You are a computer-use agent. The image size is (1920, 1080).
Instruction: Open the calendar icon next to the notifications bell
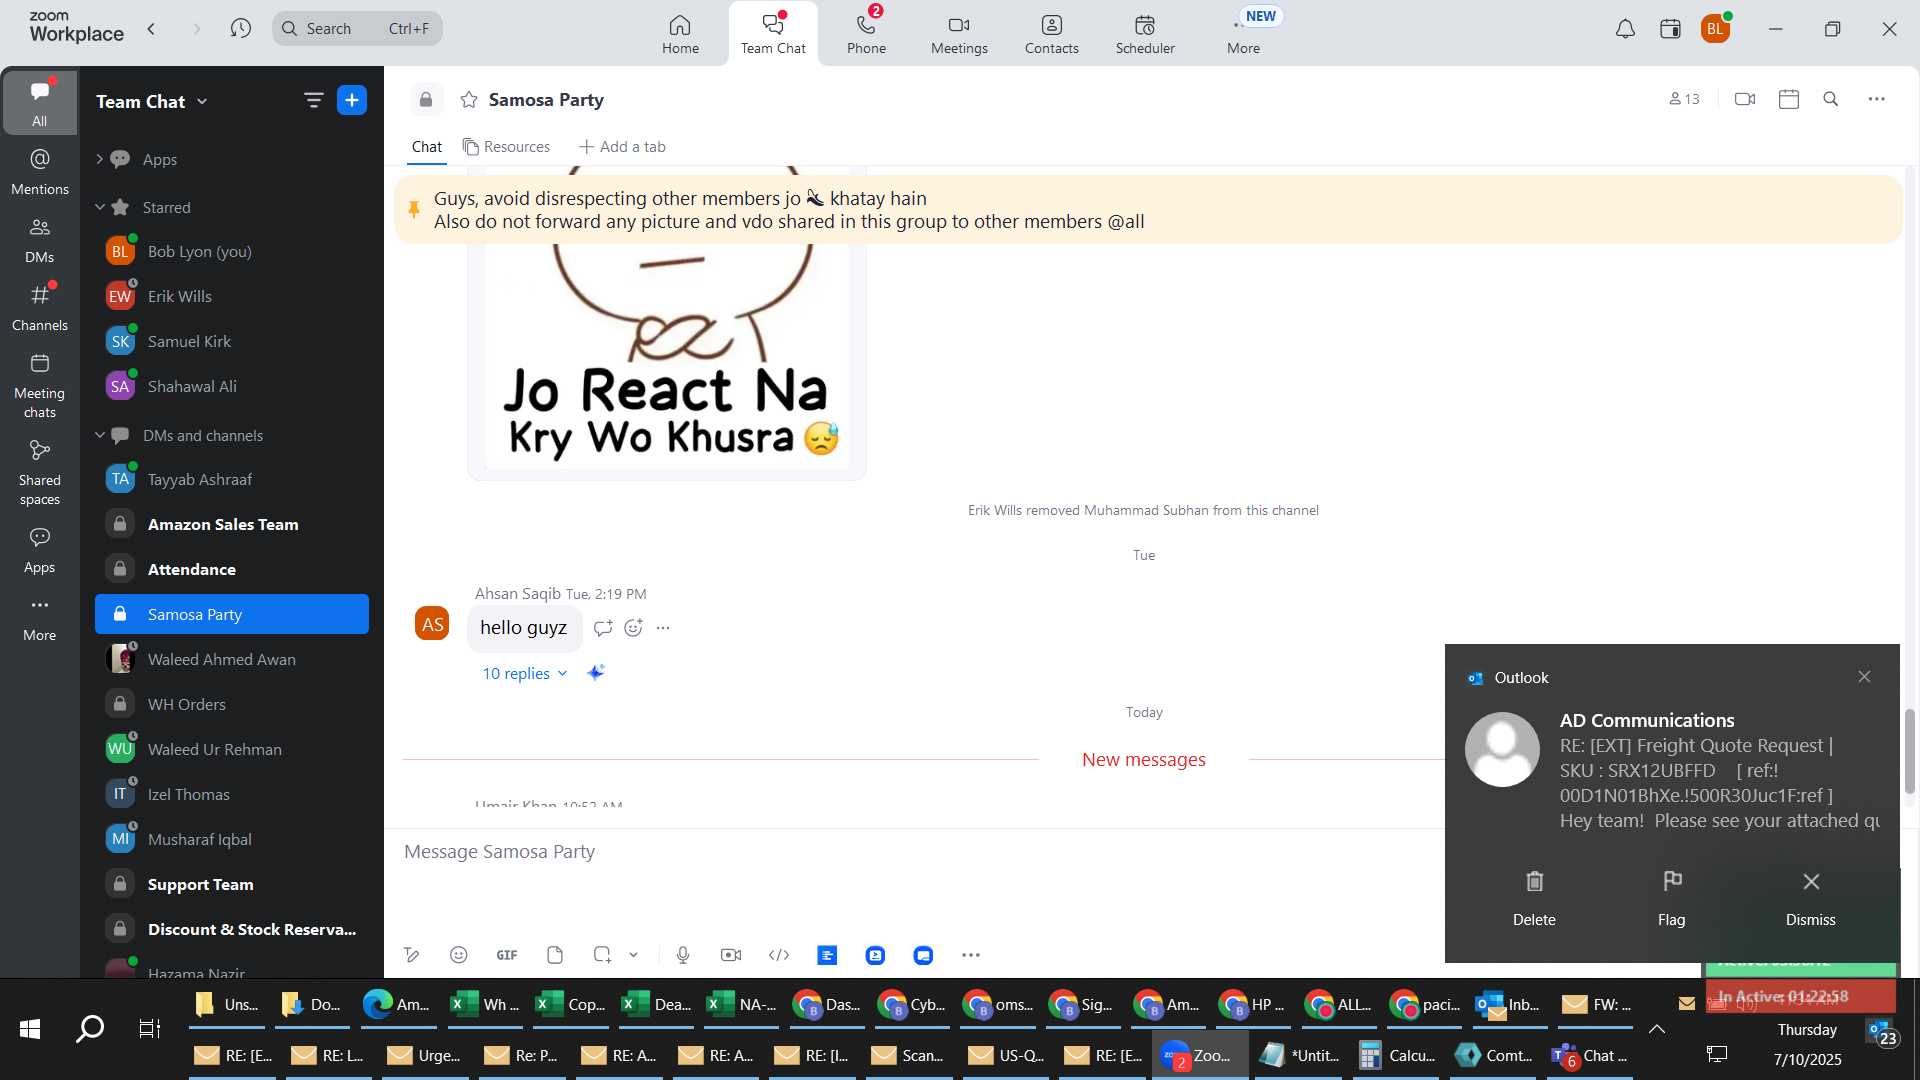pos(1670,29)
